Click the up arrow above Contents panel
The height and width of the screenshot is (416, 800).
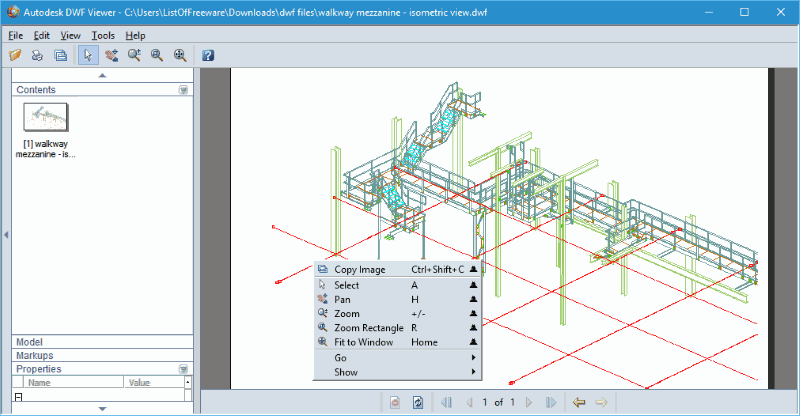pos(102,75)
